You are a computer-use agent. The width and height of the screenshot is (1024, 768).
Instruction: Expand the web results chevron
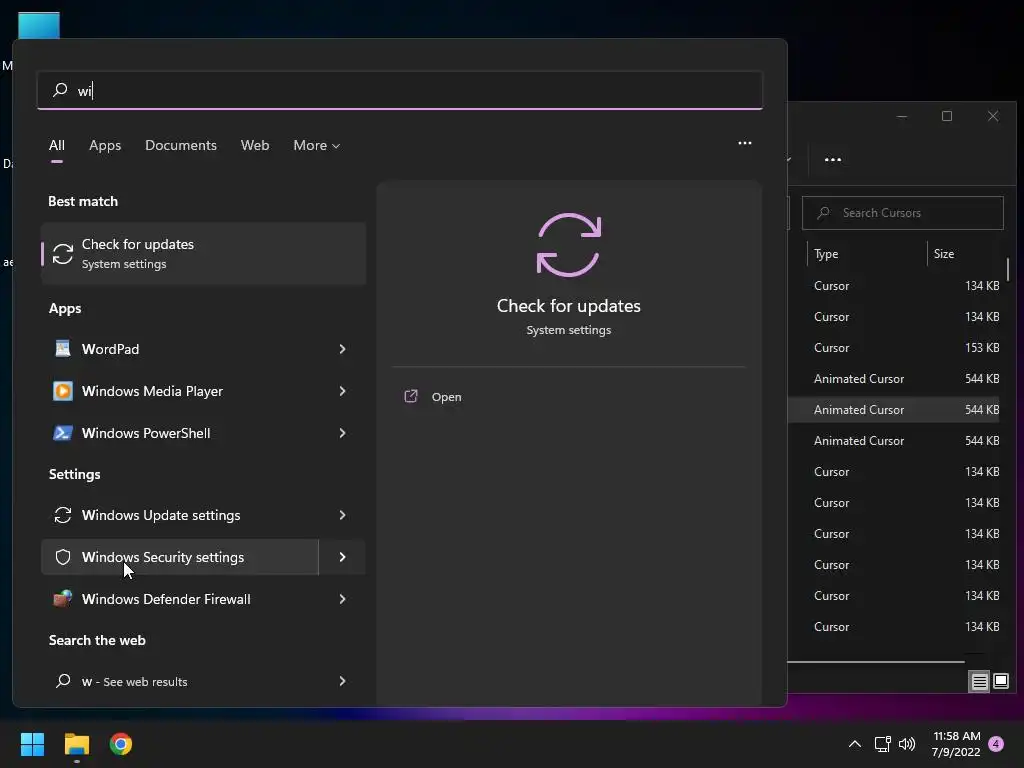click(x=342, y=681)
